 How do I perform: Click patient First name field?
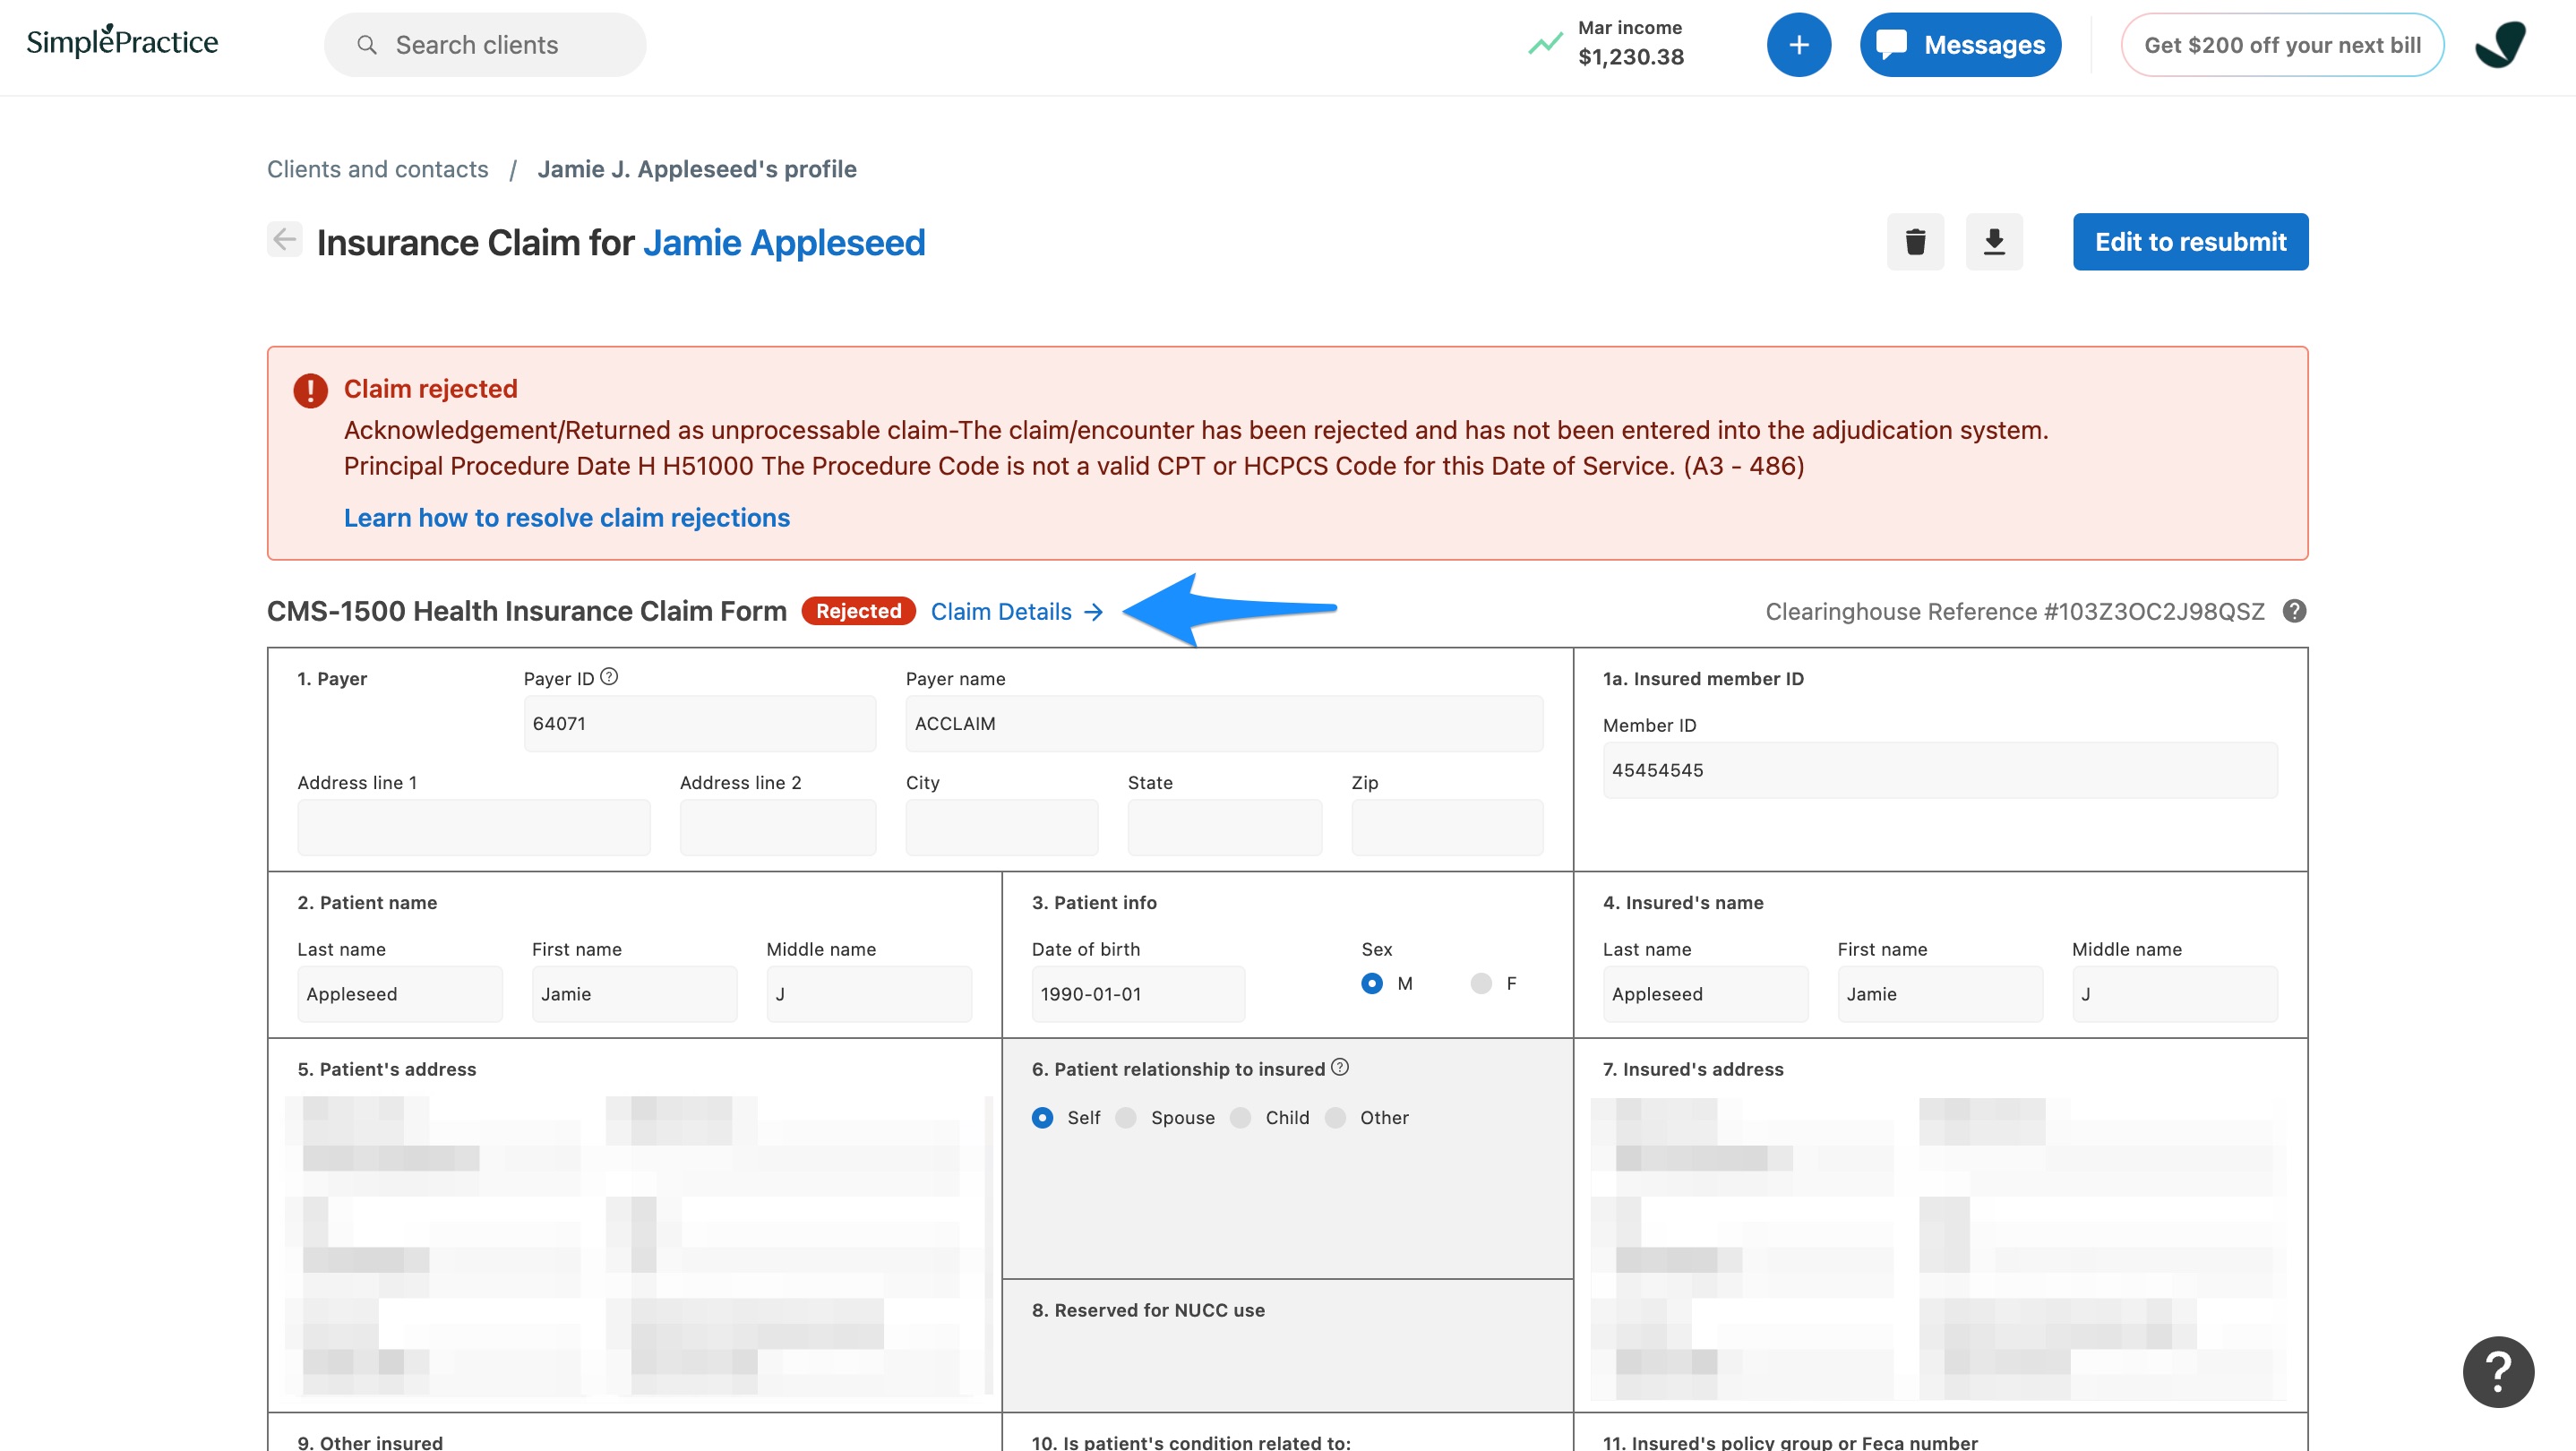pyautogui.click(x=635, y=994)
